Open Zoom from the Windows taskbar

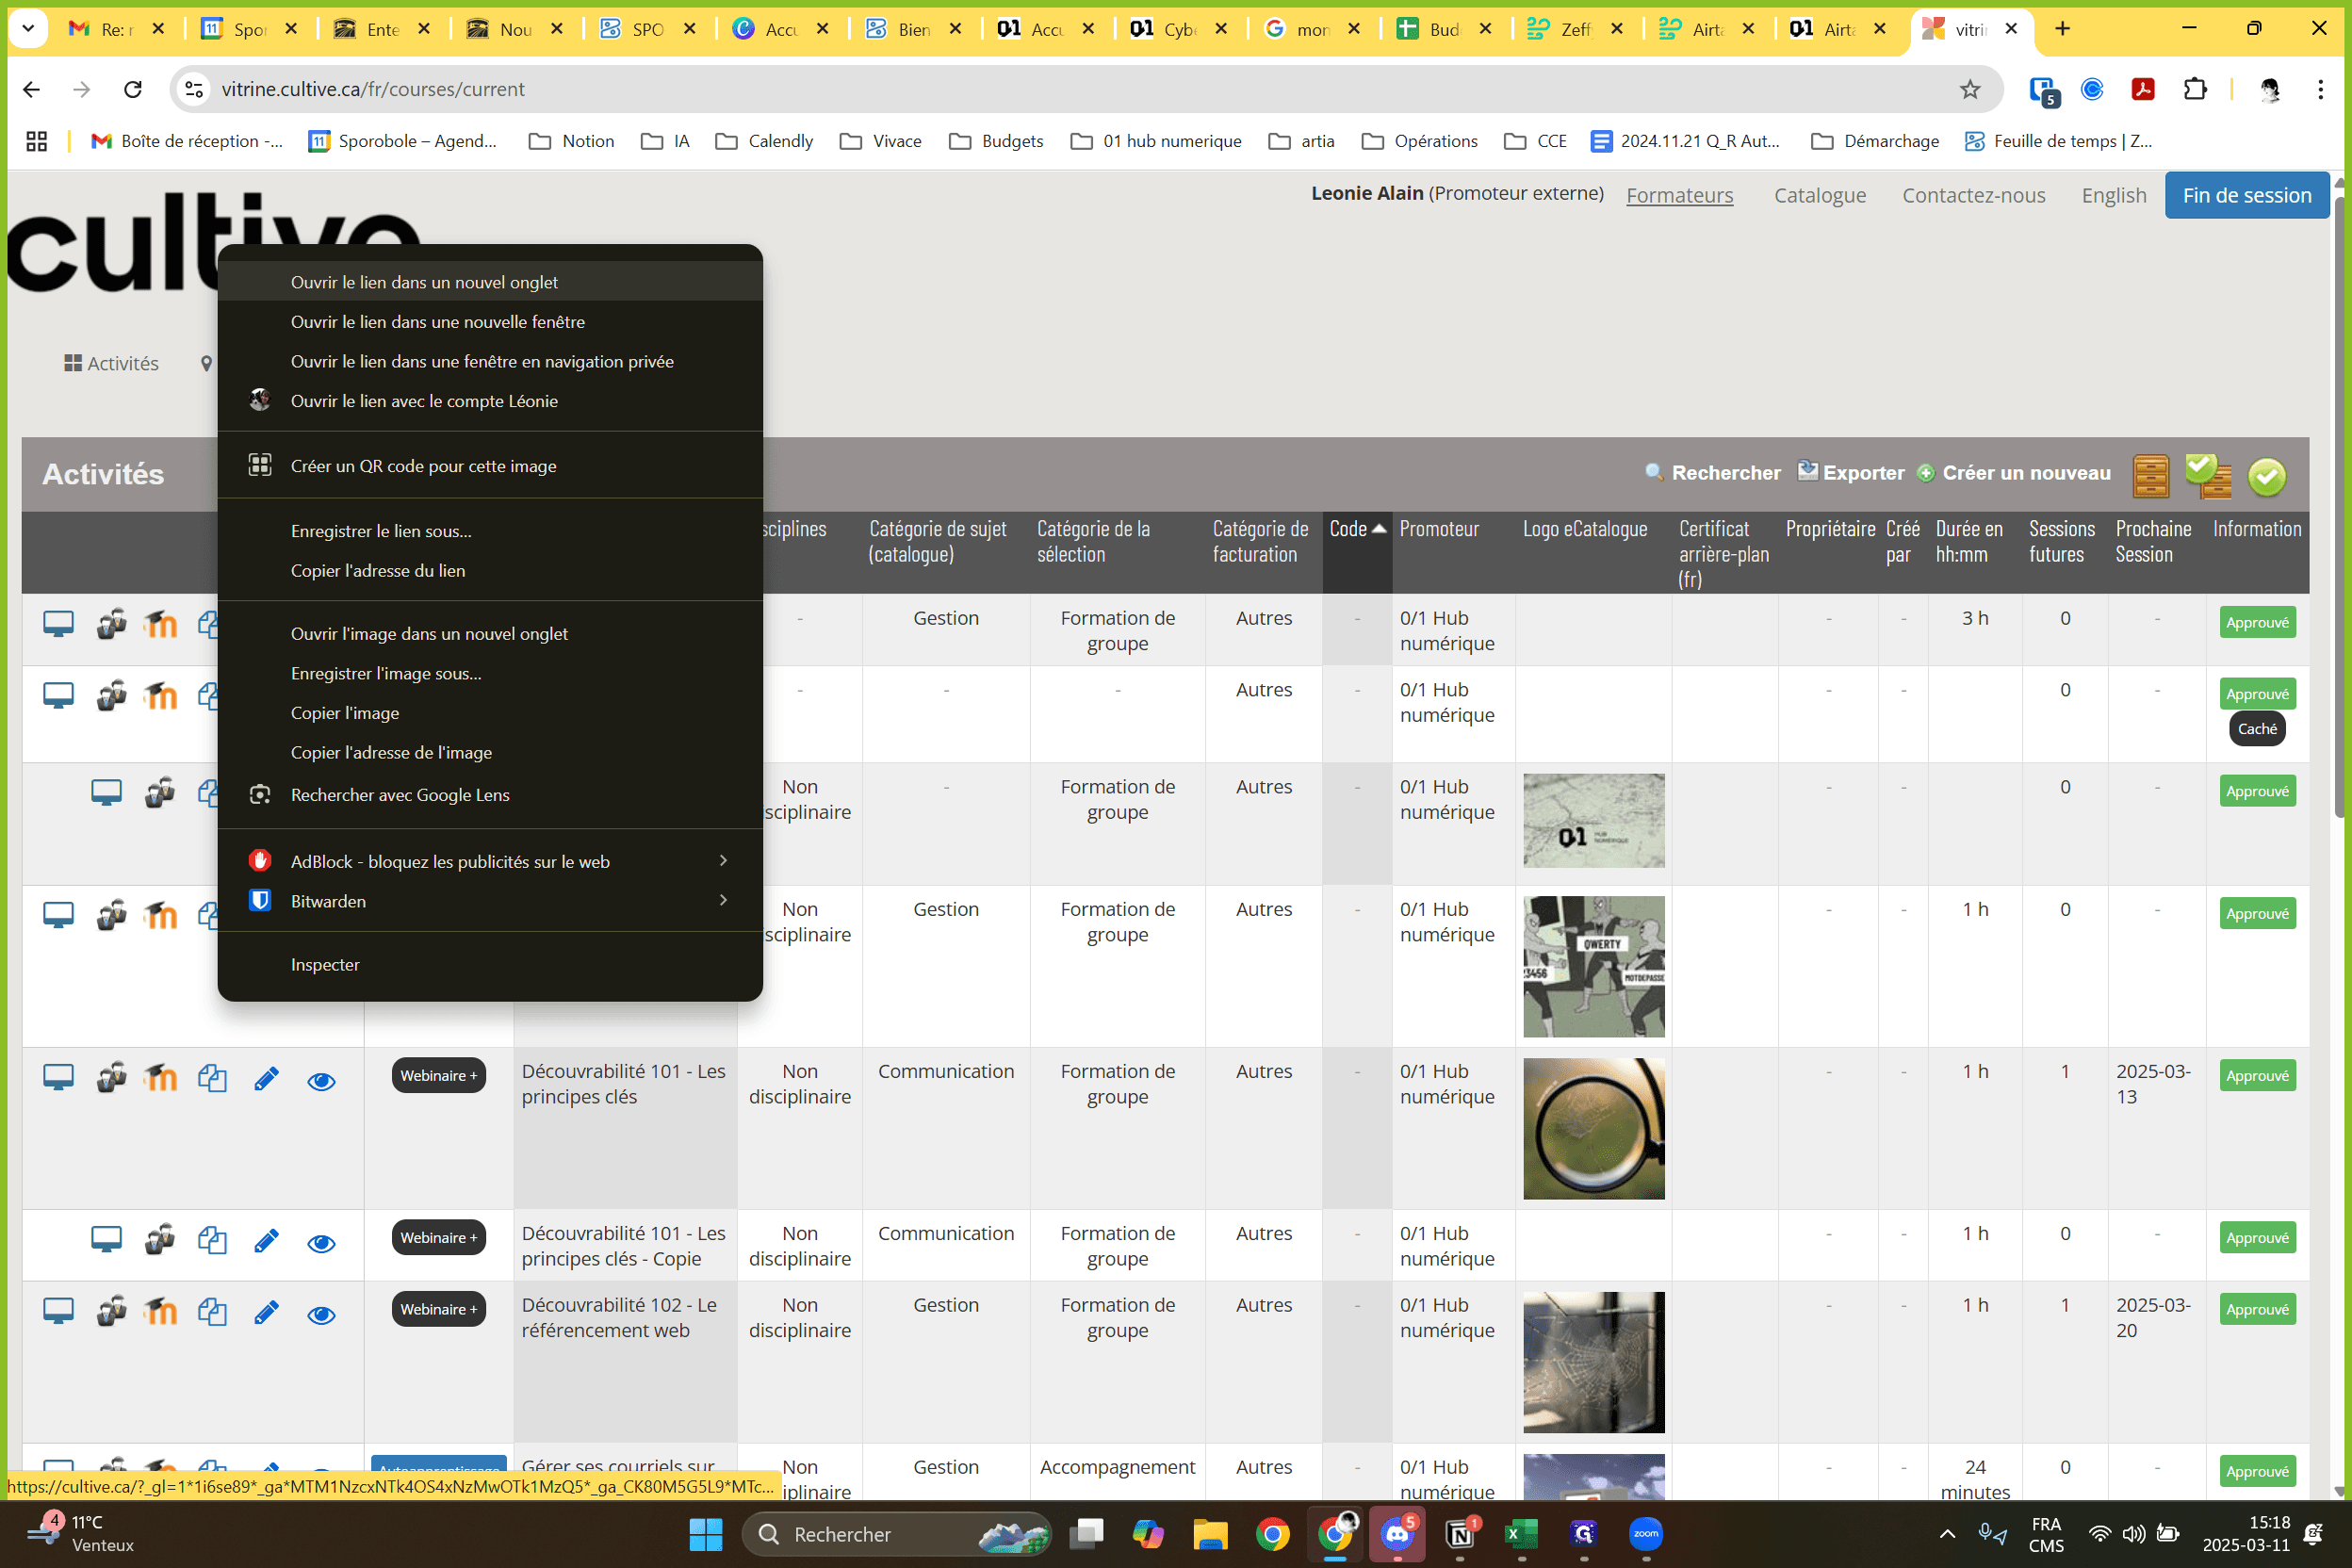click(x=1645, y=1533)
